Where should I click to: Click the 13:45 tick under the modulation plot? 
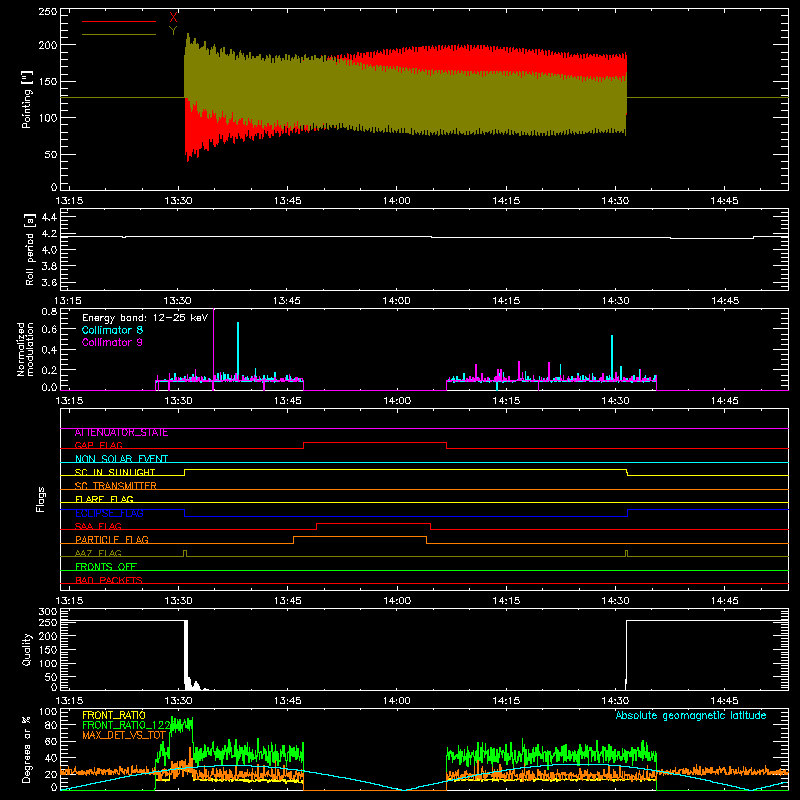287,401
